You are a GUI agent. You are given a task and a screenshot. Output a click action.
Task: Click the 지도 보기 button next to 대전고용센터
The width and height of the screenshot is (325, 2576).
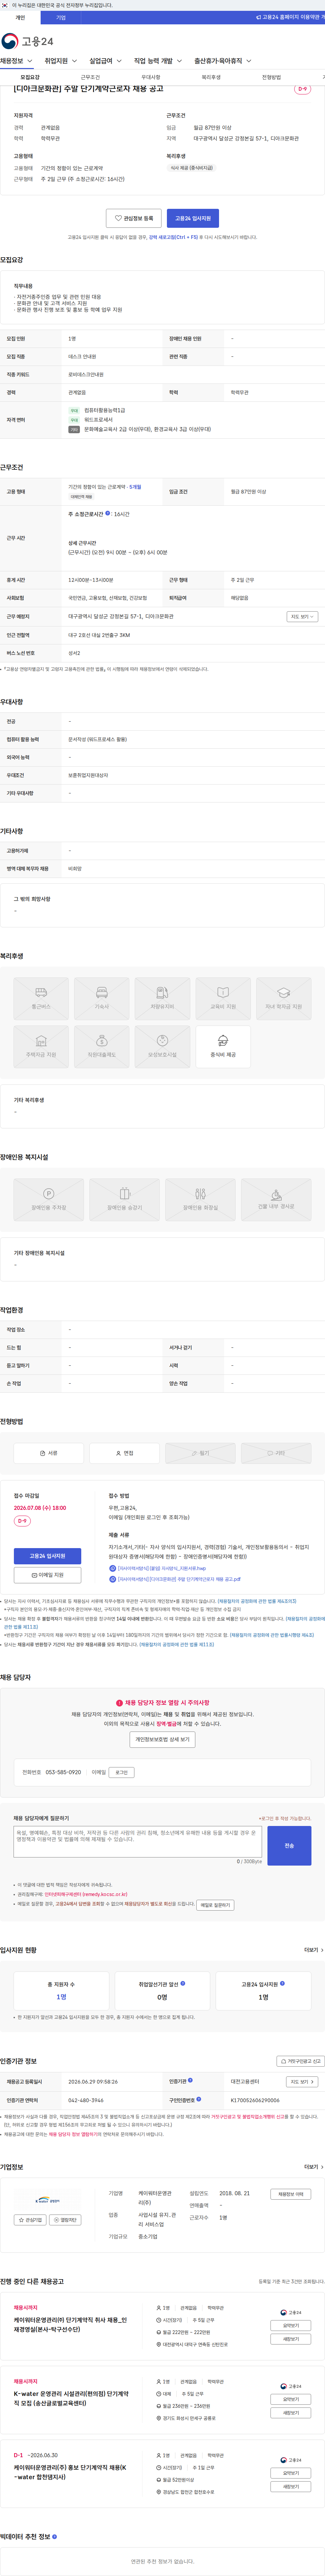point(302,2082)
